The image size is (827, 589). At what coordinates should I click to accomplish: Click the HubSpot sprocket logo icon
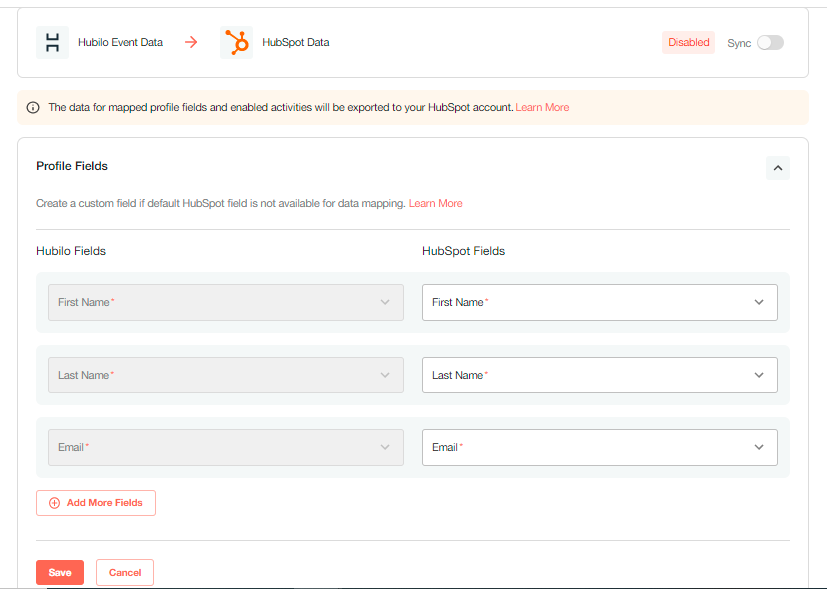click(x=236, y=42)
